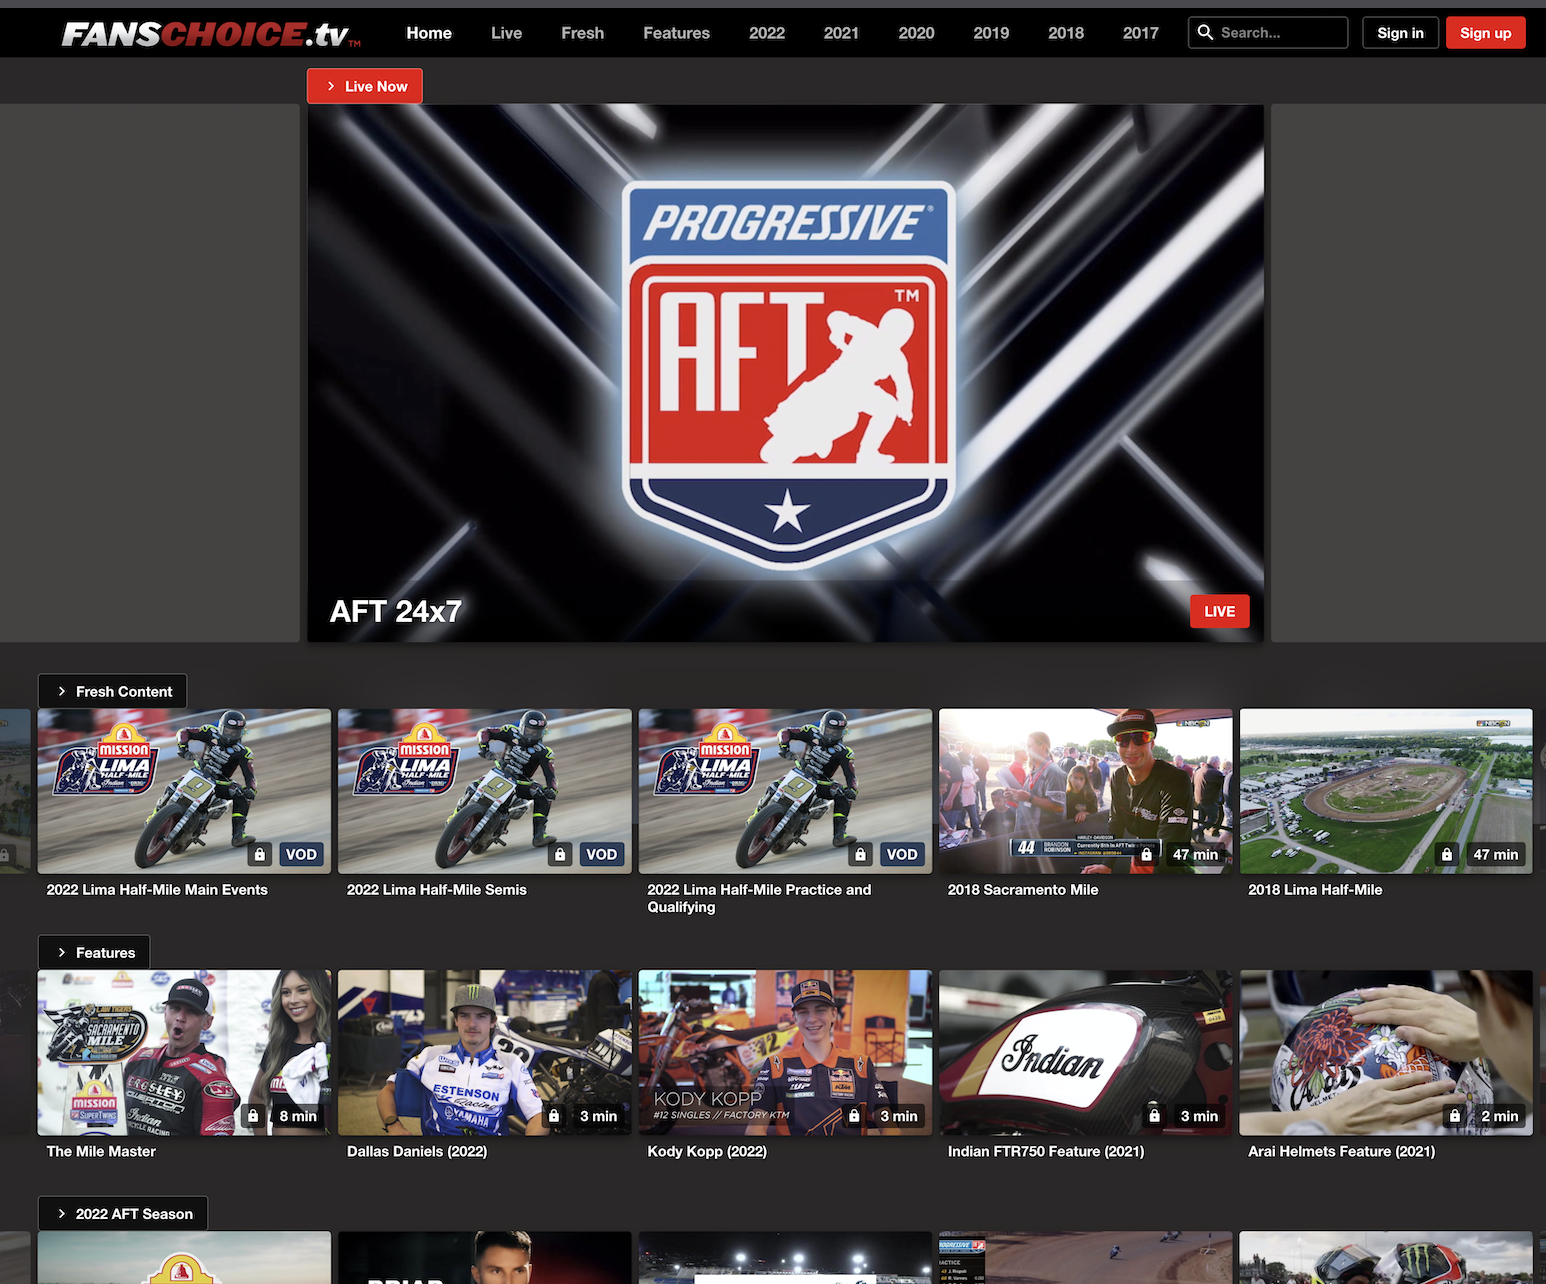Open the Fresh nav item

pyautogui.click(x=583, y=33)
